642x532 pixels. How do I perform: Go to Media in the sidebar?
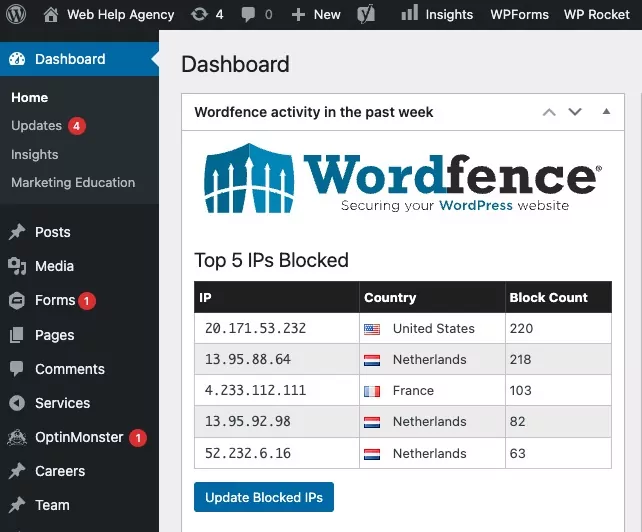click(54, 266)
